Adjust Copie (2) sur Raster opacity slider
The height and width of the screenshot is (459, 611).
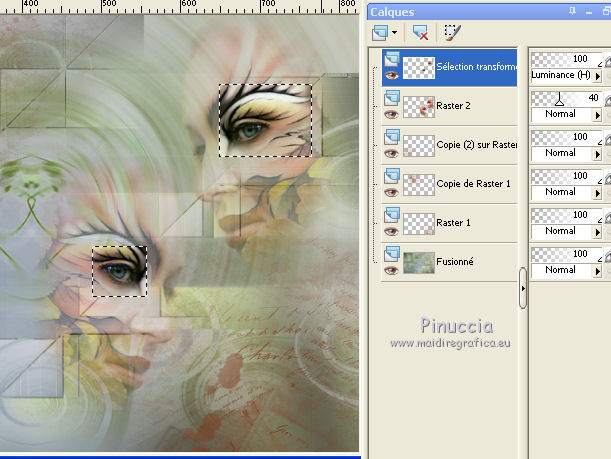(x=567, y=138)
